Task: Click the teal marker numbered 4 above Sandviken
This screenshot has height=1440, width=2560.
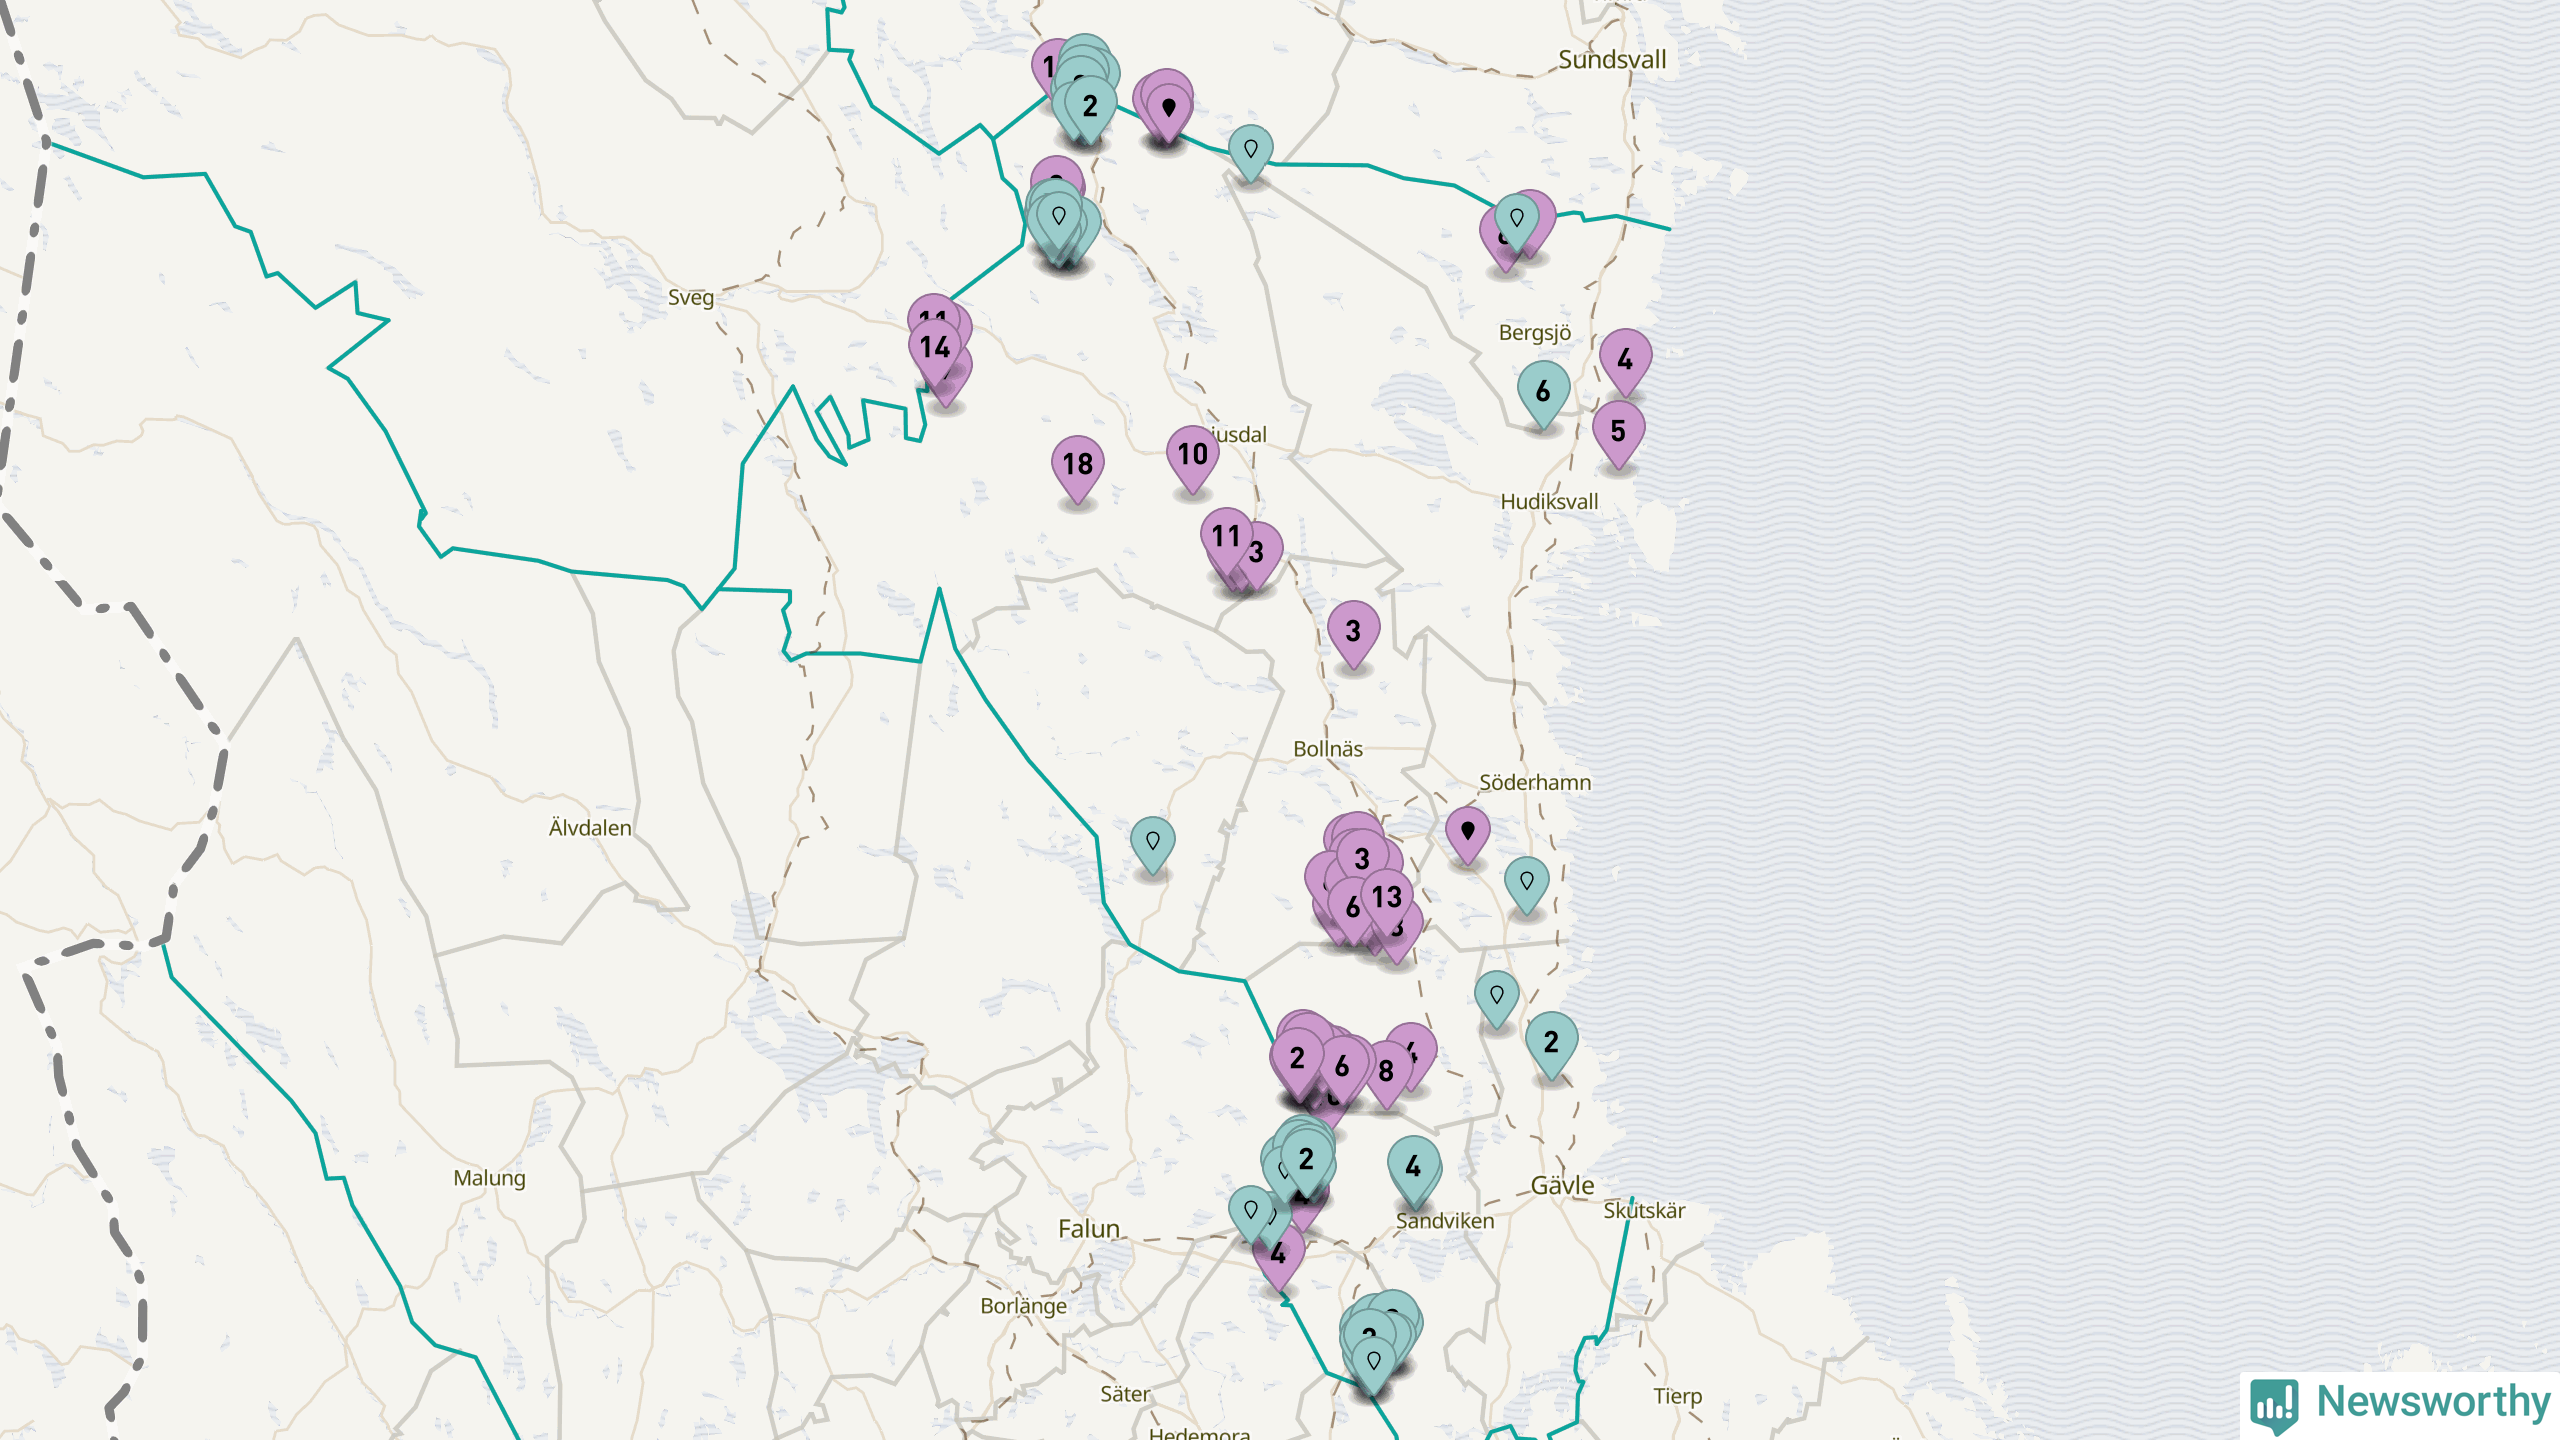Action: pyautogui.click(x=1413, y=1170)
